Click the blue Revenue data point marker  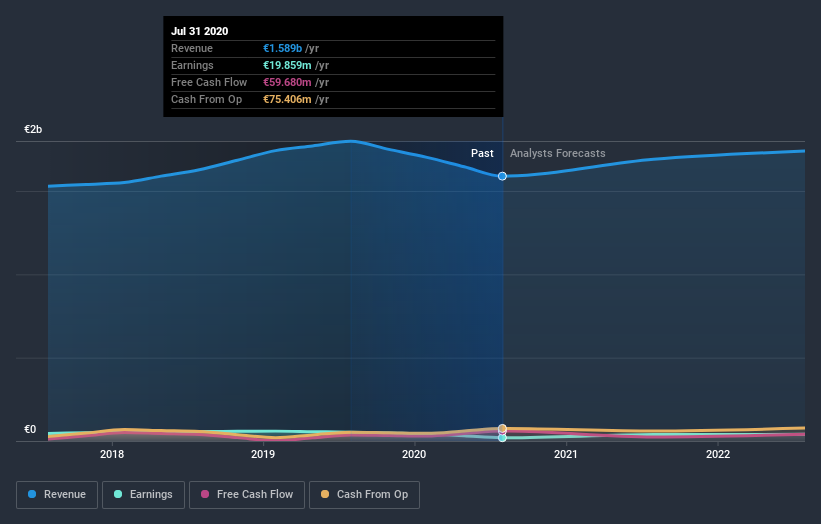click(x=502, y=176)
